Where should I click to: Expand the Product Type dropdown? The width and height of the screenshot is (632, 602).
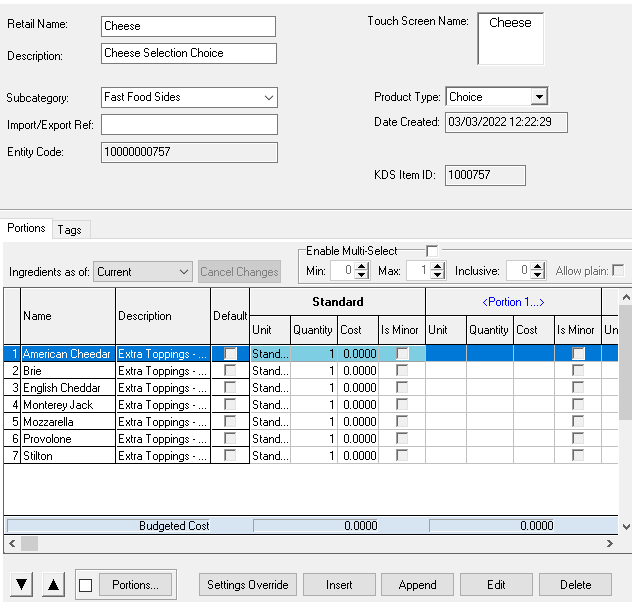[x=539, y=97]
